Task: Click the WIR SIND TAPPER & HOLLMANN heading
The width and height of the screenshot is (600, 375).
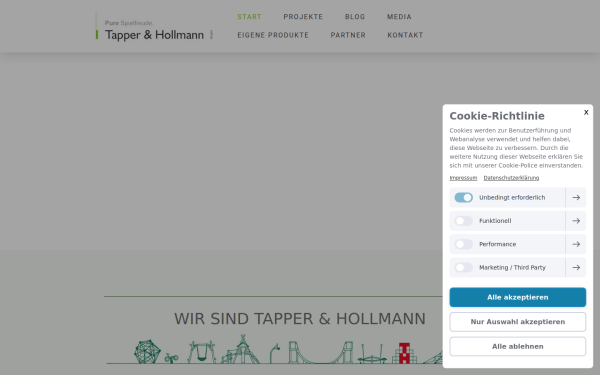Action: [300, 319]
